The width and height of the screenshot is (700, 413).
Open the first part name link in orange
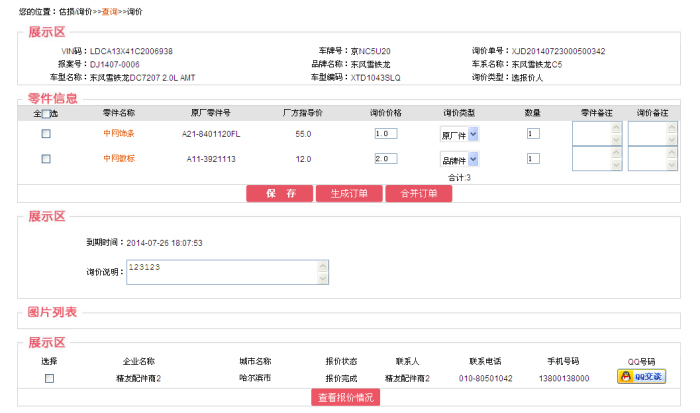(119, 133)
